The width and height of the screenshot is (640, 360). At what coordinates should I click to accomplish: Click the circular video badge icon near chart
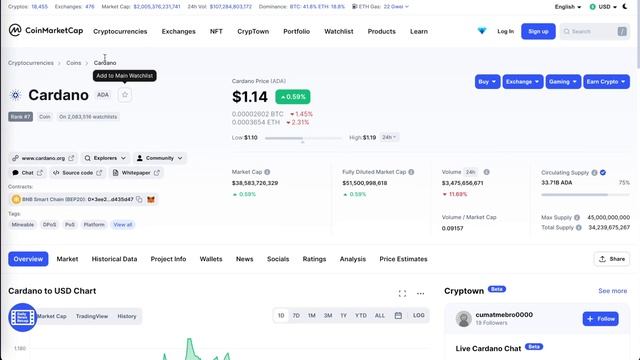(22, 317)
